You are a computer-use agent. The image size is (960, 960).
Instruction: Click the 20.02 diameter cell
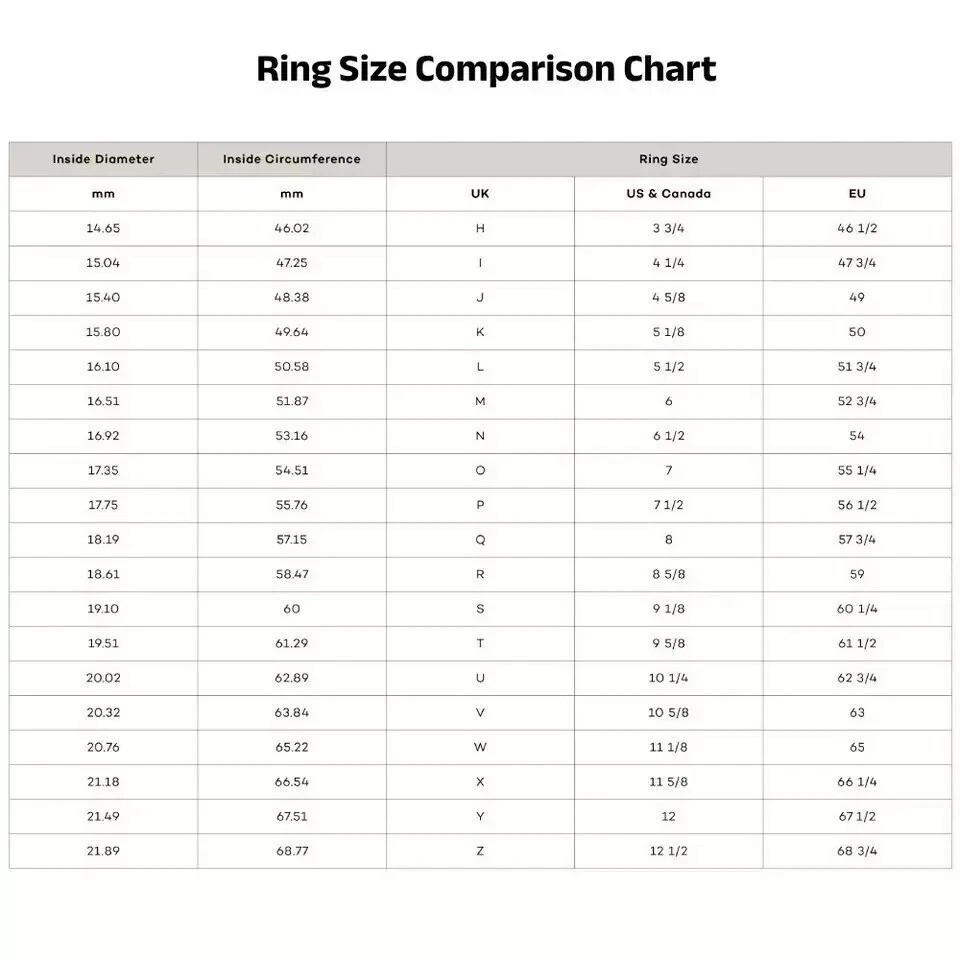103,678
